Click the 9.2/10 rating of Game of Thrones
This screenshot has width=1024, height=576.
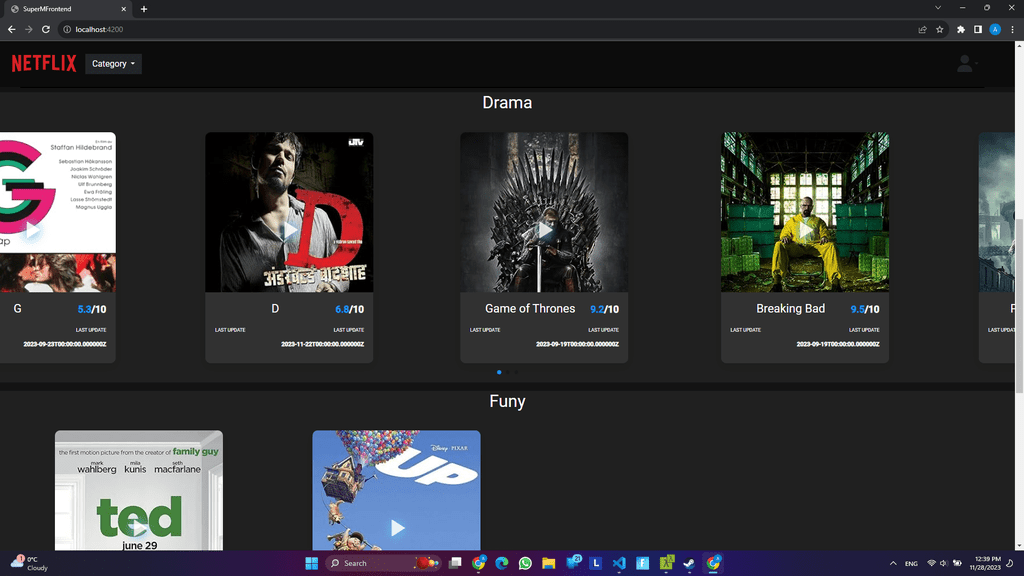tap(604, 310)
